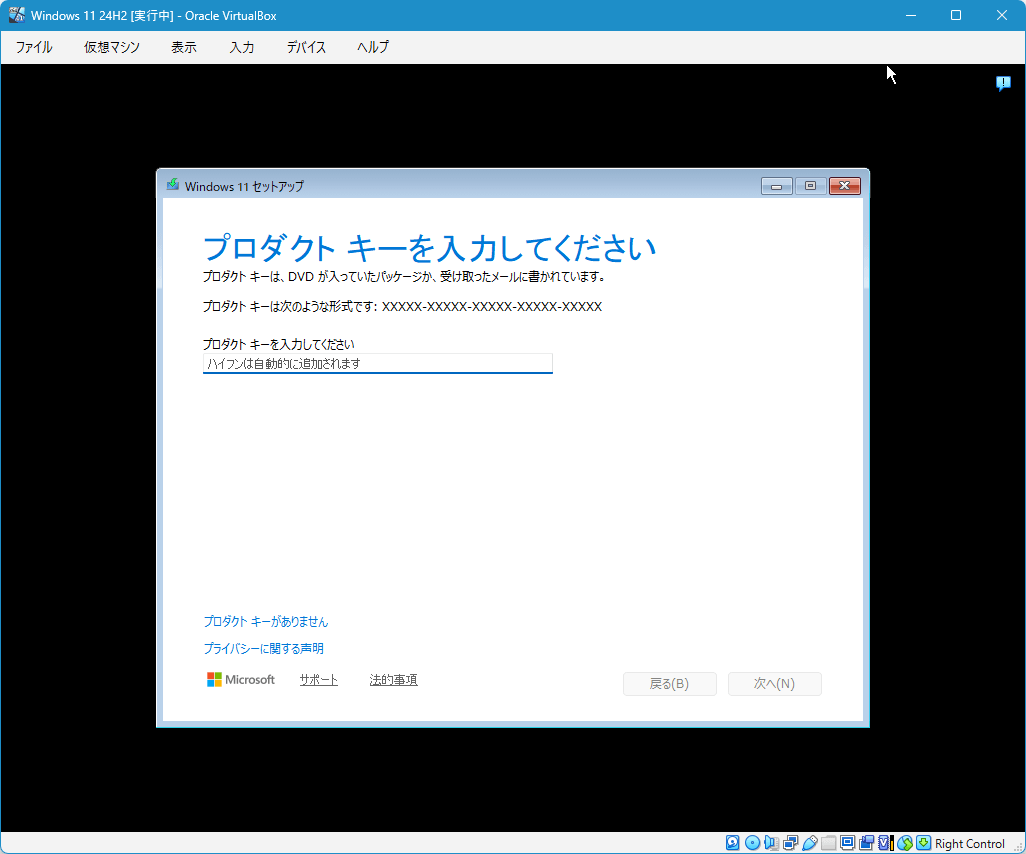Screen dimensions: 1026x854
Task: Click the hard disk activity icon in status bar
Action: 733,843
